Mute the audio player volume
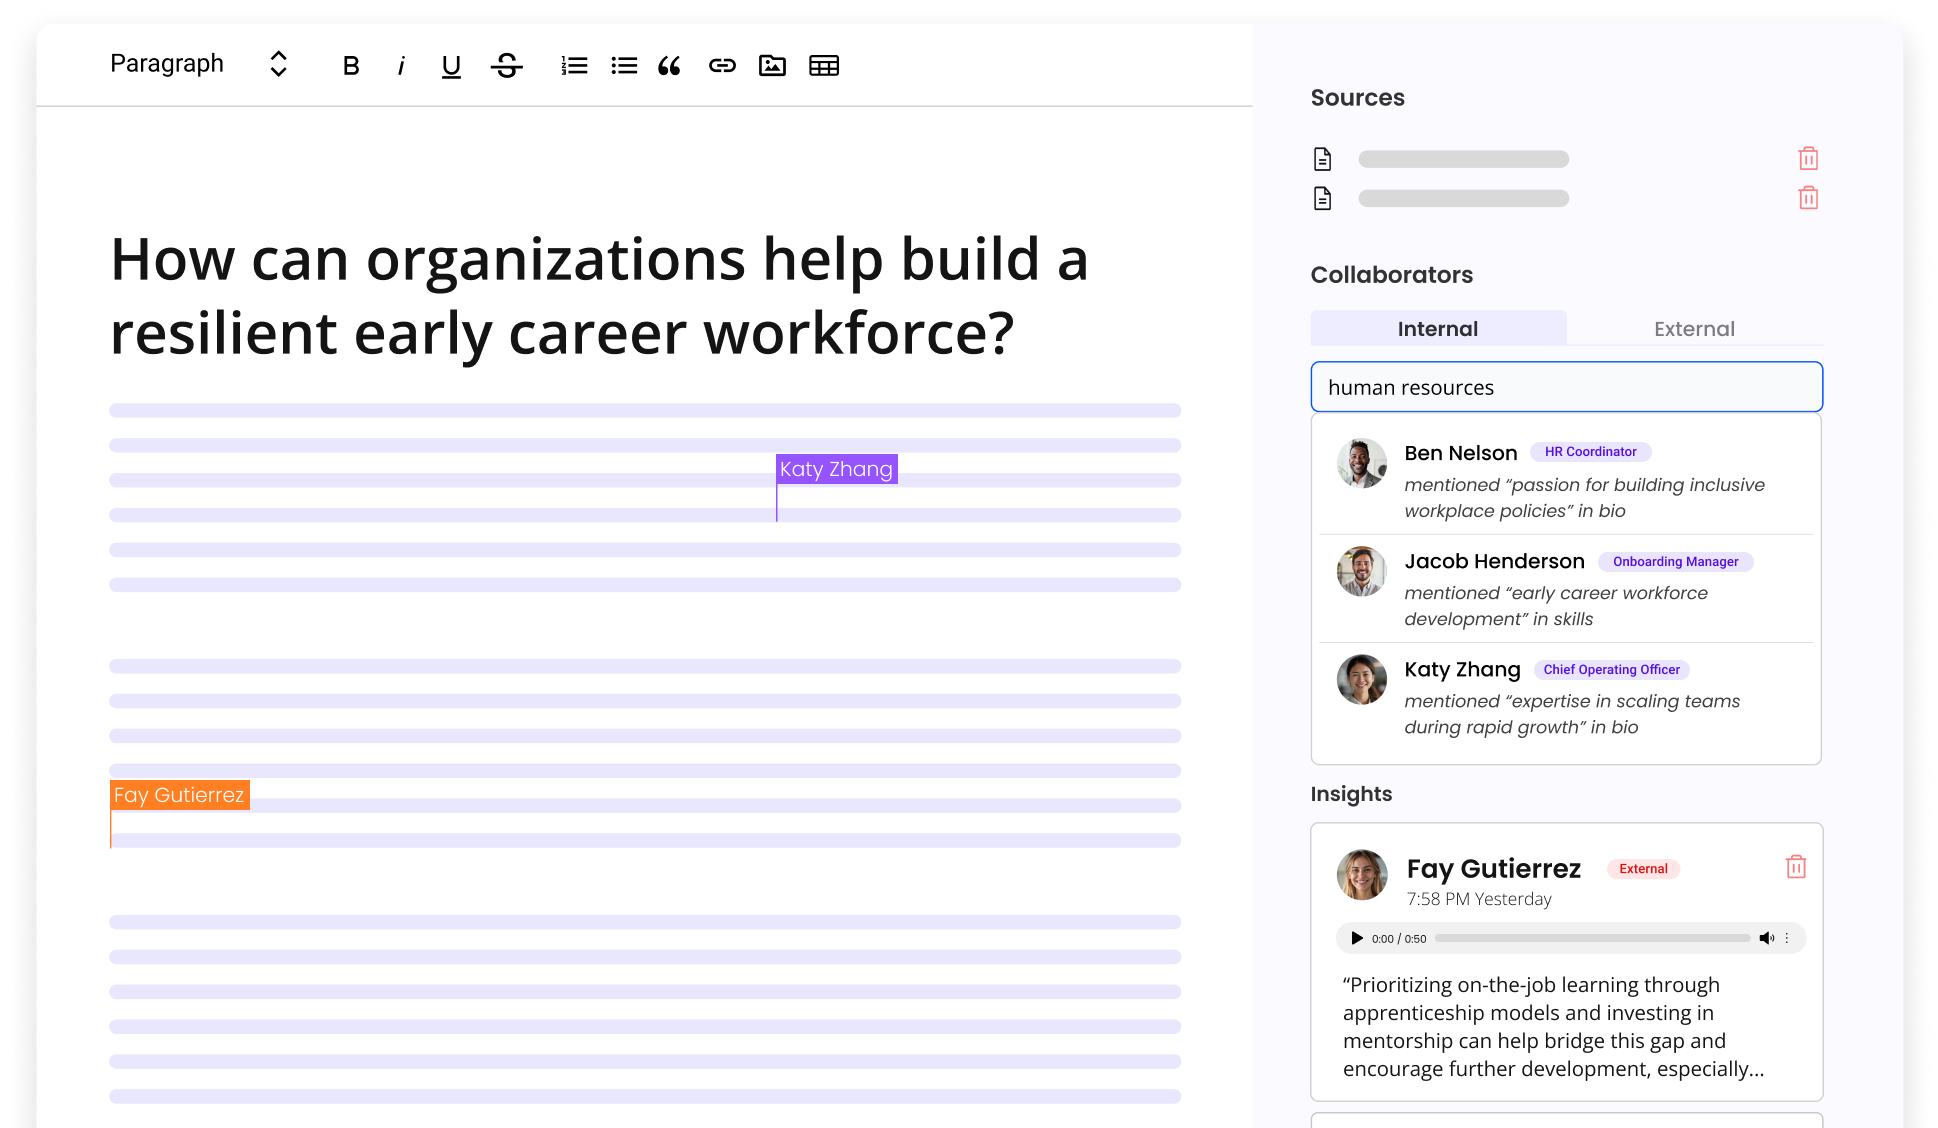The width and height of the screenshot is (1938, 1128). coord(1766,938)
